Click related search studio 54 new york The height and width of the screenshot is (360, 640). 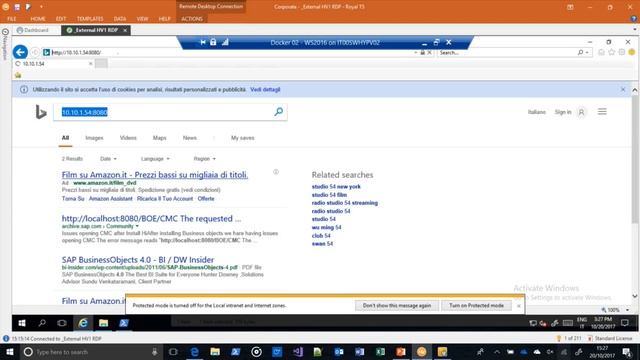(336, 187)
